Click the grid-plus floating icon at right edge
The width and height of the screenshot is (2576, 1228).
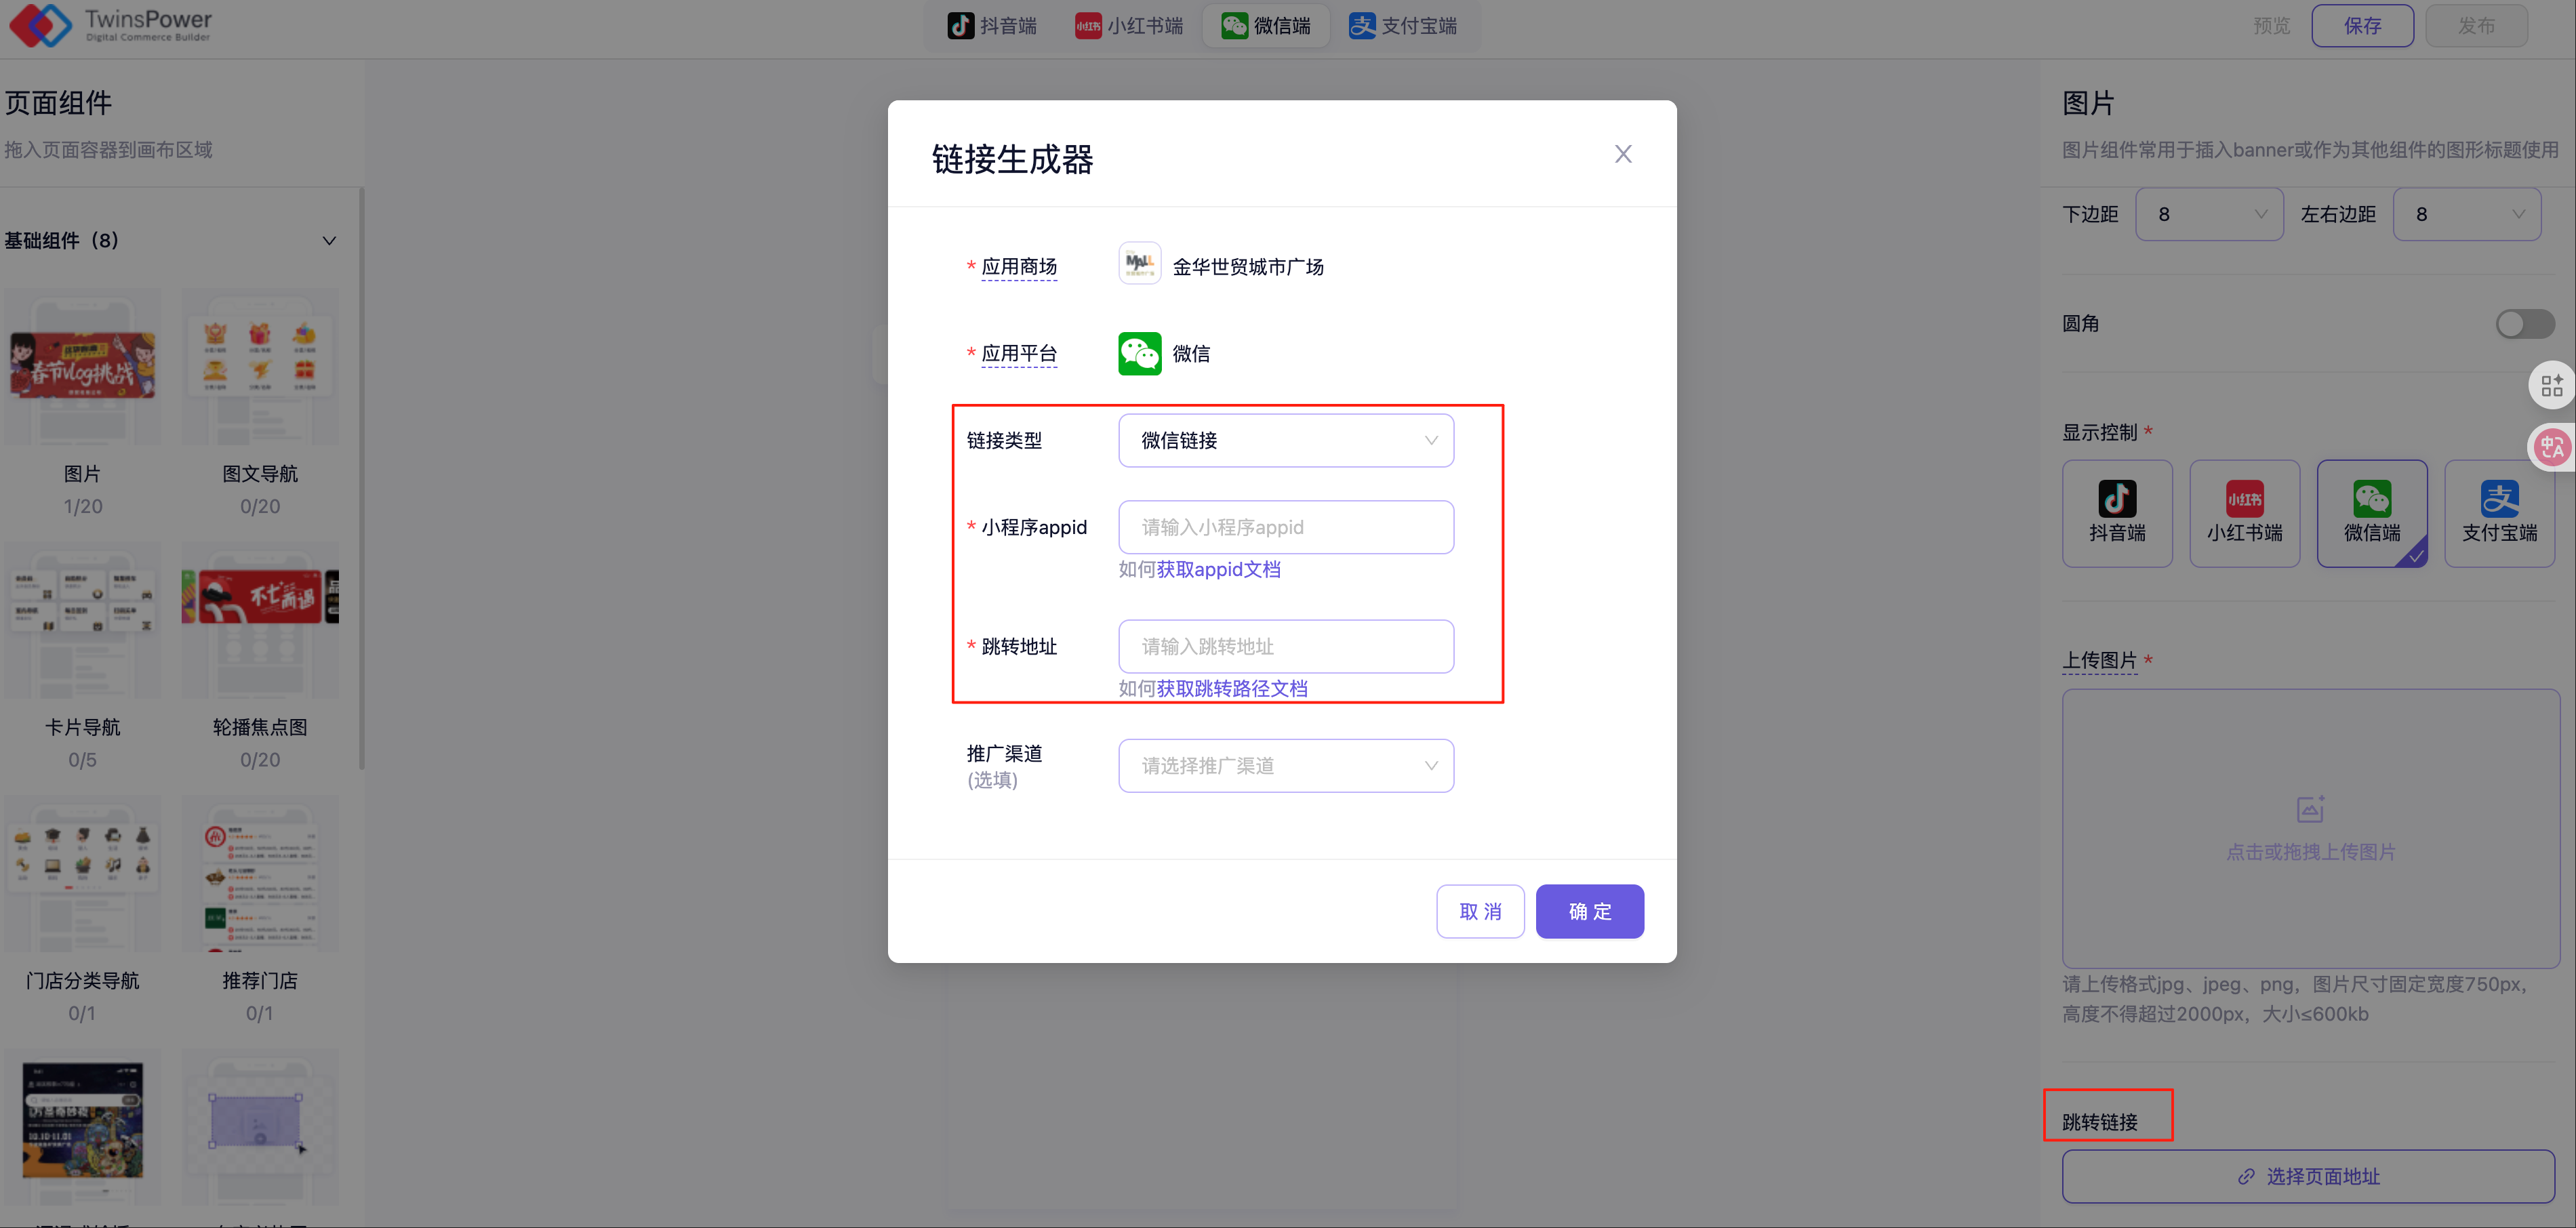pos(2551,385)
